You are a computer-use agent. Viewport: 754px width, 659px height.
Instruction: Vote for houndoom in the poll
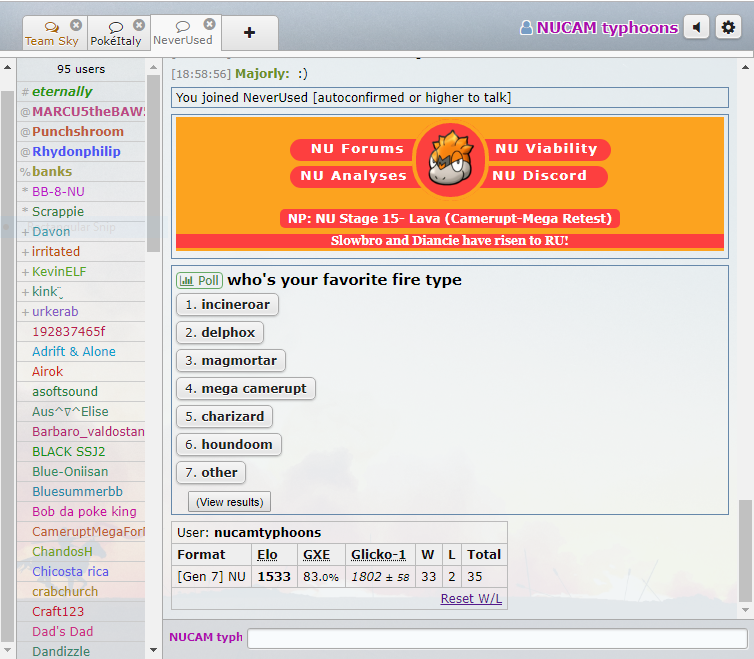click(229, 444)
